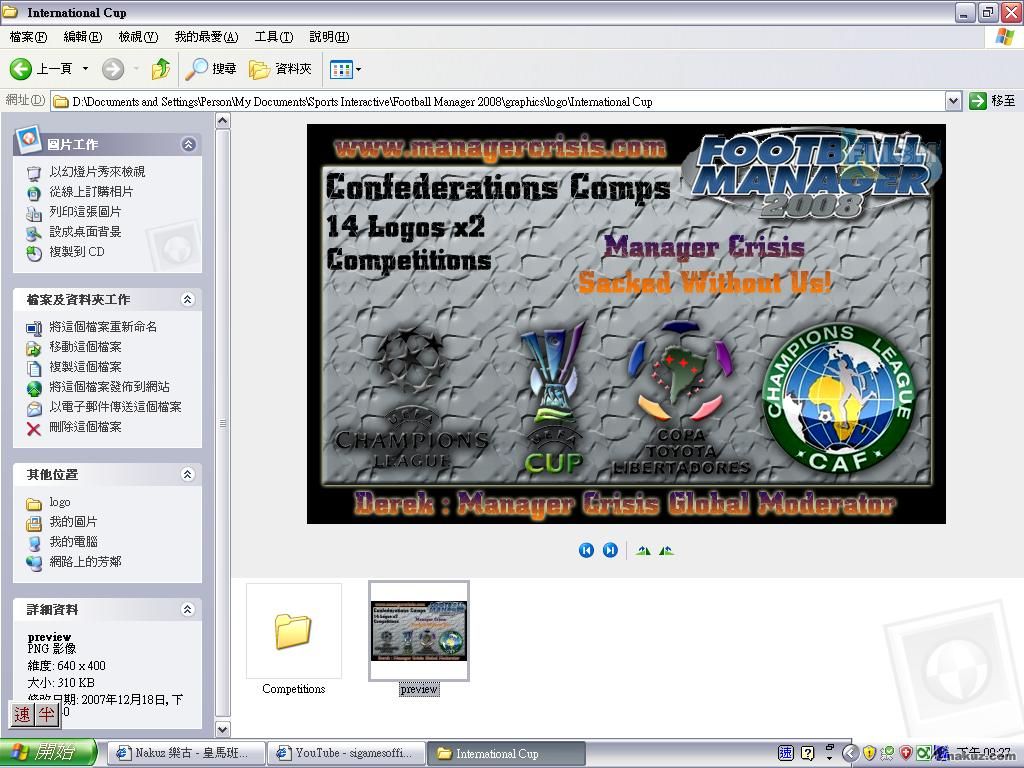This screenshot has height=768, width=1024.
Task: Open the 說明(H) menu
Action: [329, 37]
